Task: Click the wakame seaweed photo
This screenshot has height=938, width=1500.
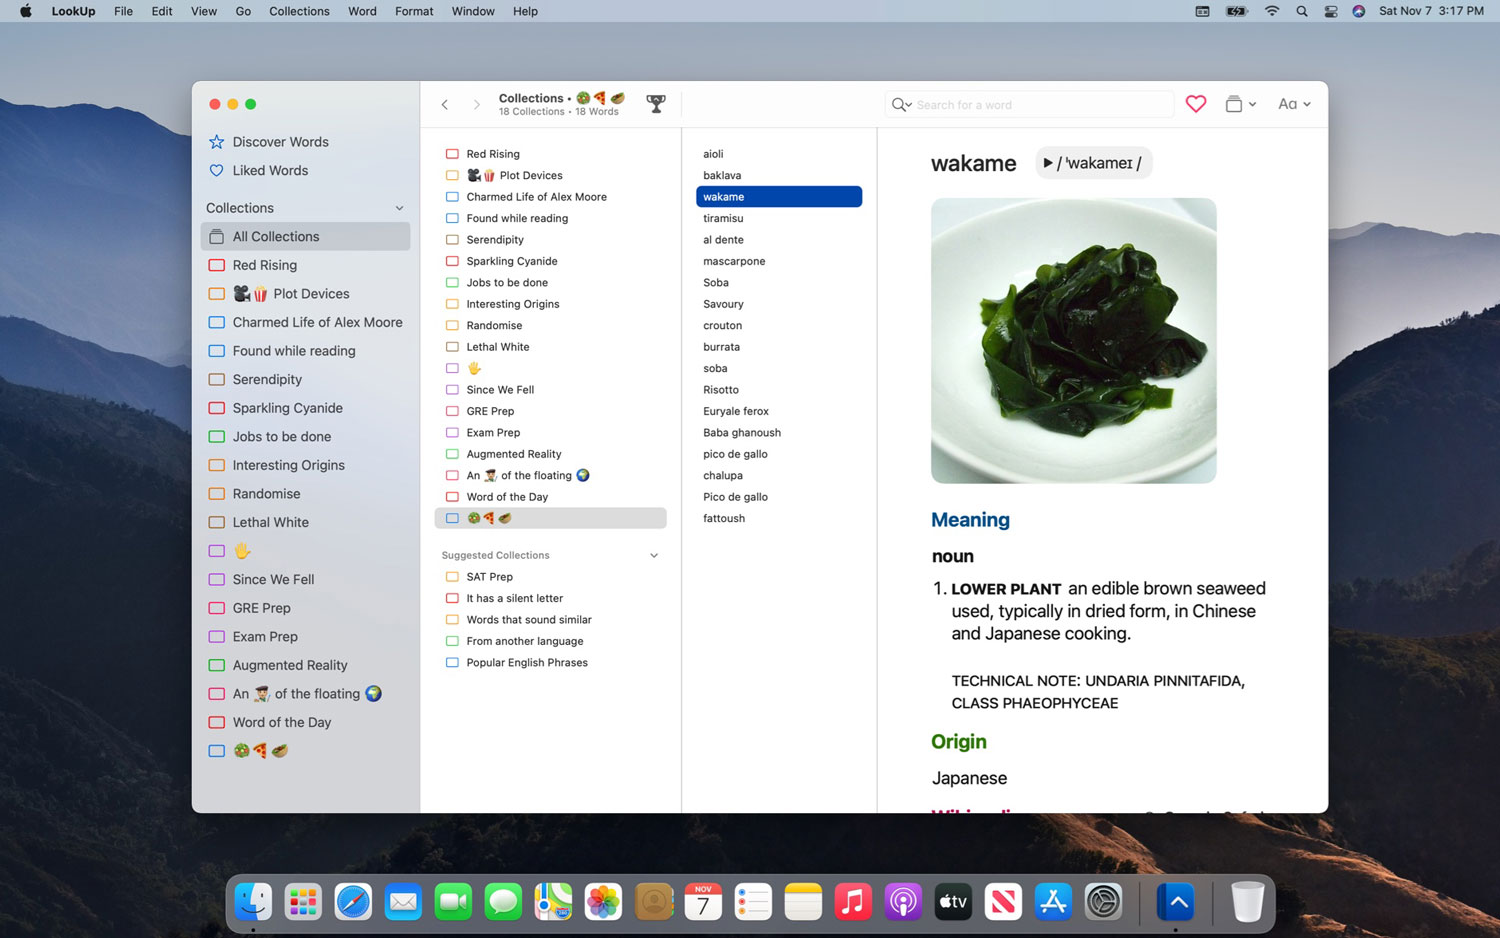Action: click(1073, 340)
